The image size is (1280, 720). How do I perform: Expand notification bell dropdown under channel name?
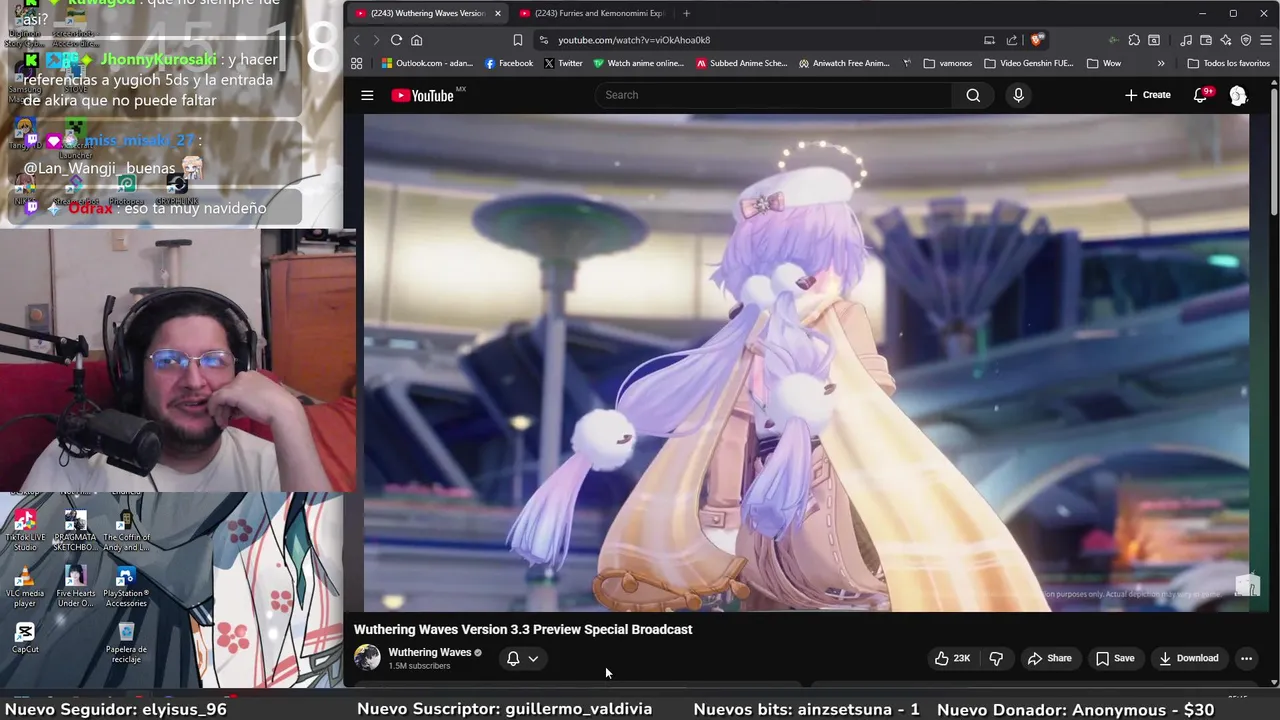[533, 658]
